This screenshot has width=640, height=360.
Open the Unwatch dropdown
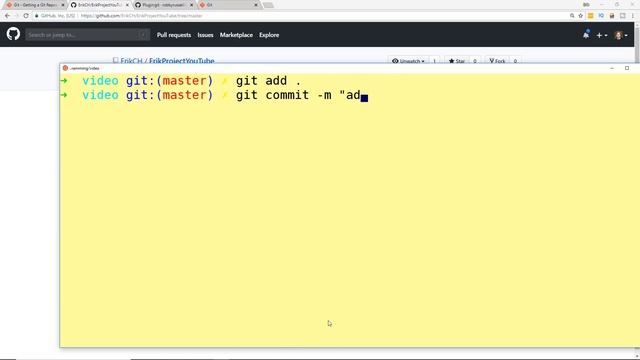pyautogui.click(x=408, y=60)
